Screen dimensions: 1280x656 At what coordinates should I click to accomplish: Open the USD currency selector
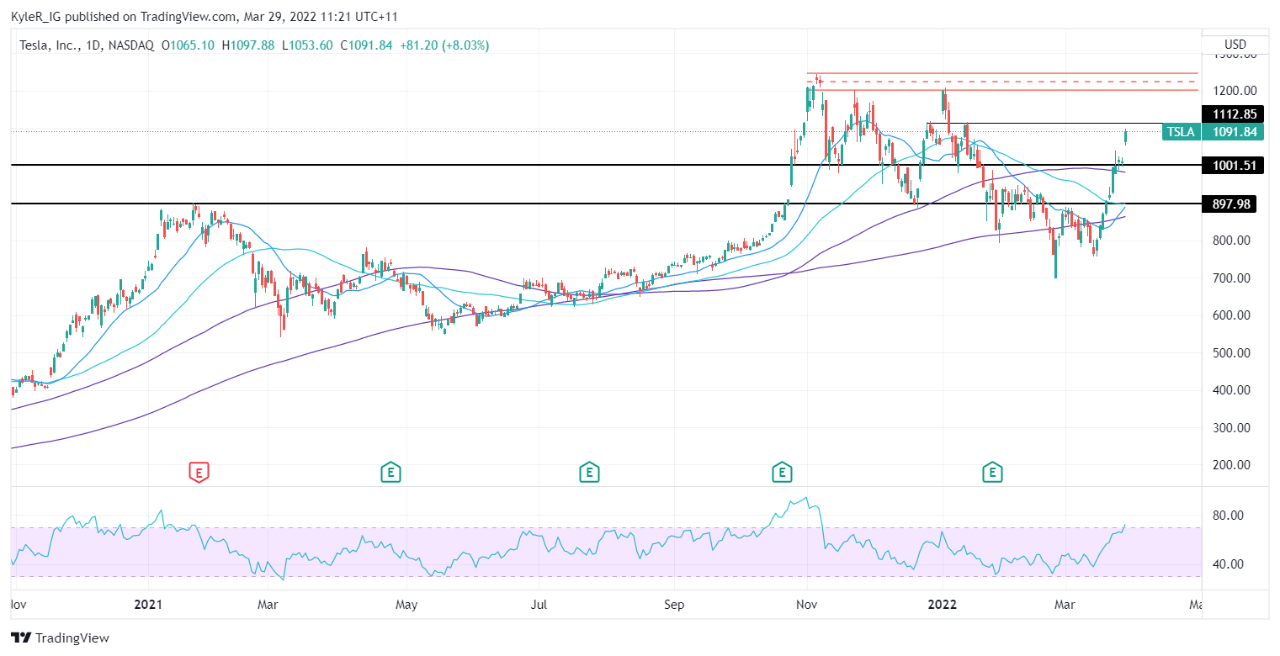click(x=1235, y=44)
